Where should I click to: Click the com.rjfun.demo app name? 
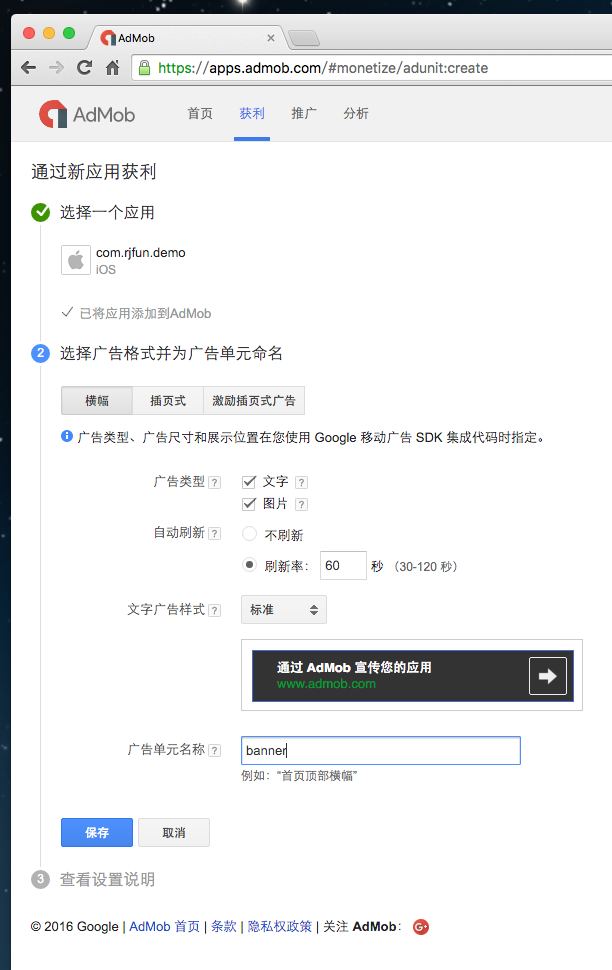(140, 252)
